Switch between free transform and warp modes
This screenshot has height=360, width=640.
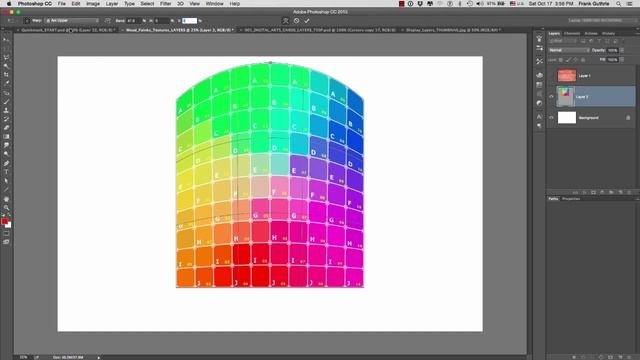click(285, 20)
